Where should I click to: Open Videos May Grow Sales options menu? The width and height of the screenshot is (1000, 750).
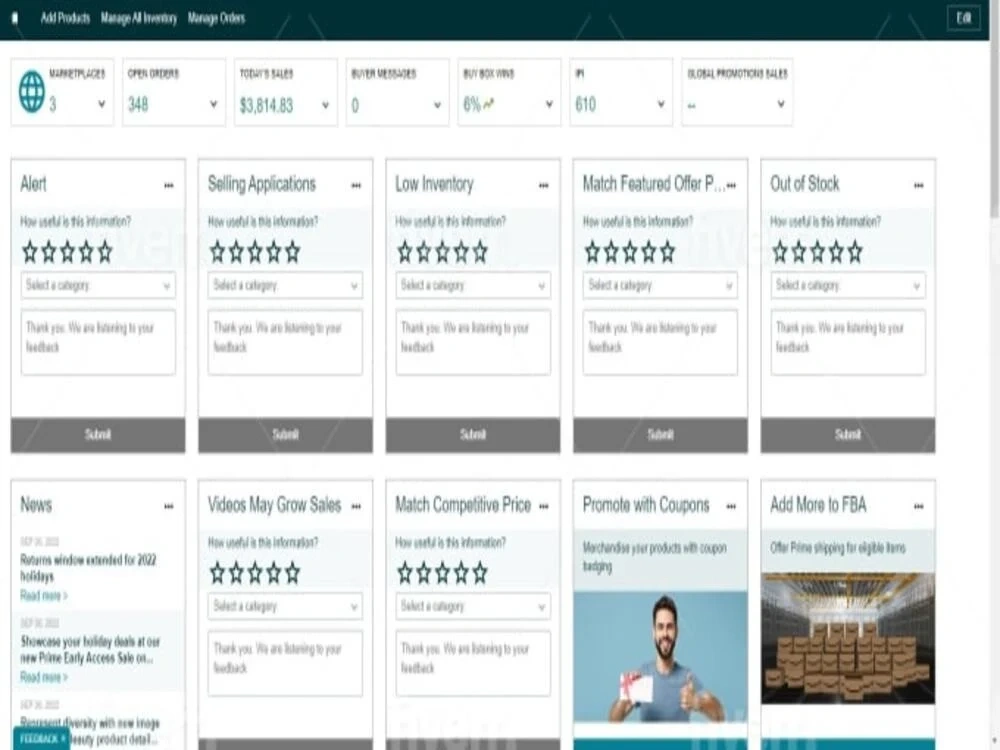tap(356, 506)
